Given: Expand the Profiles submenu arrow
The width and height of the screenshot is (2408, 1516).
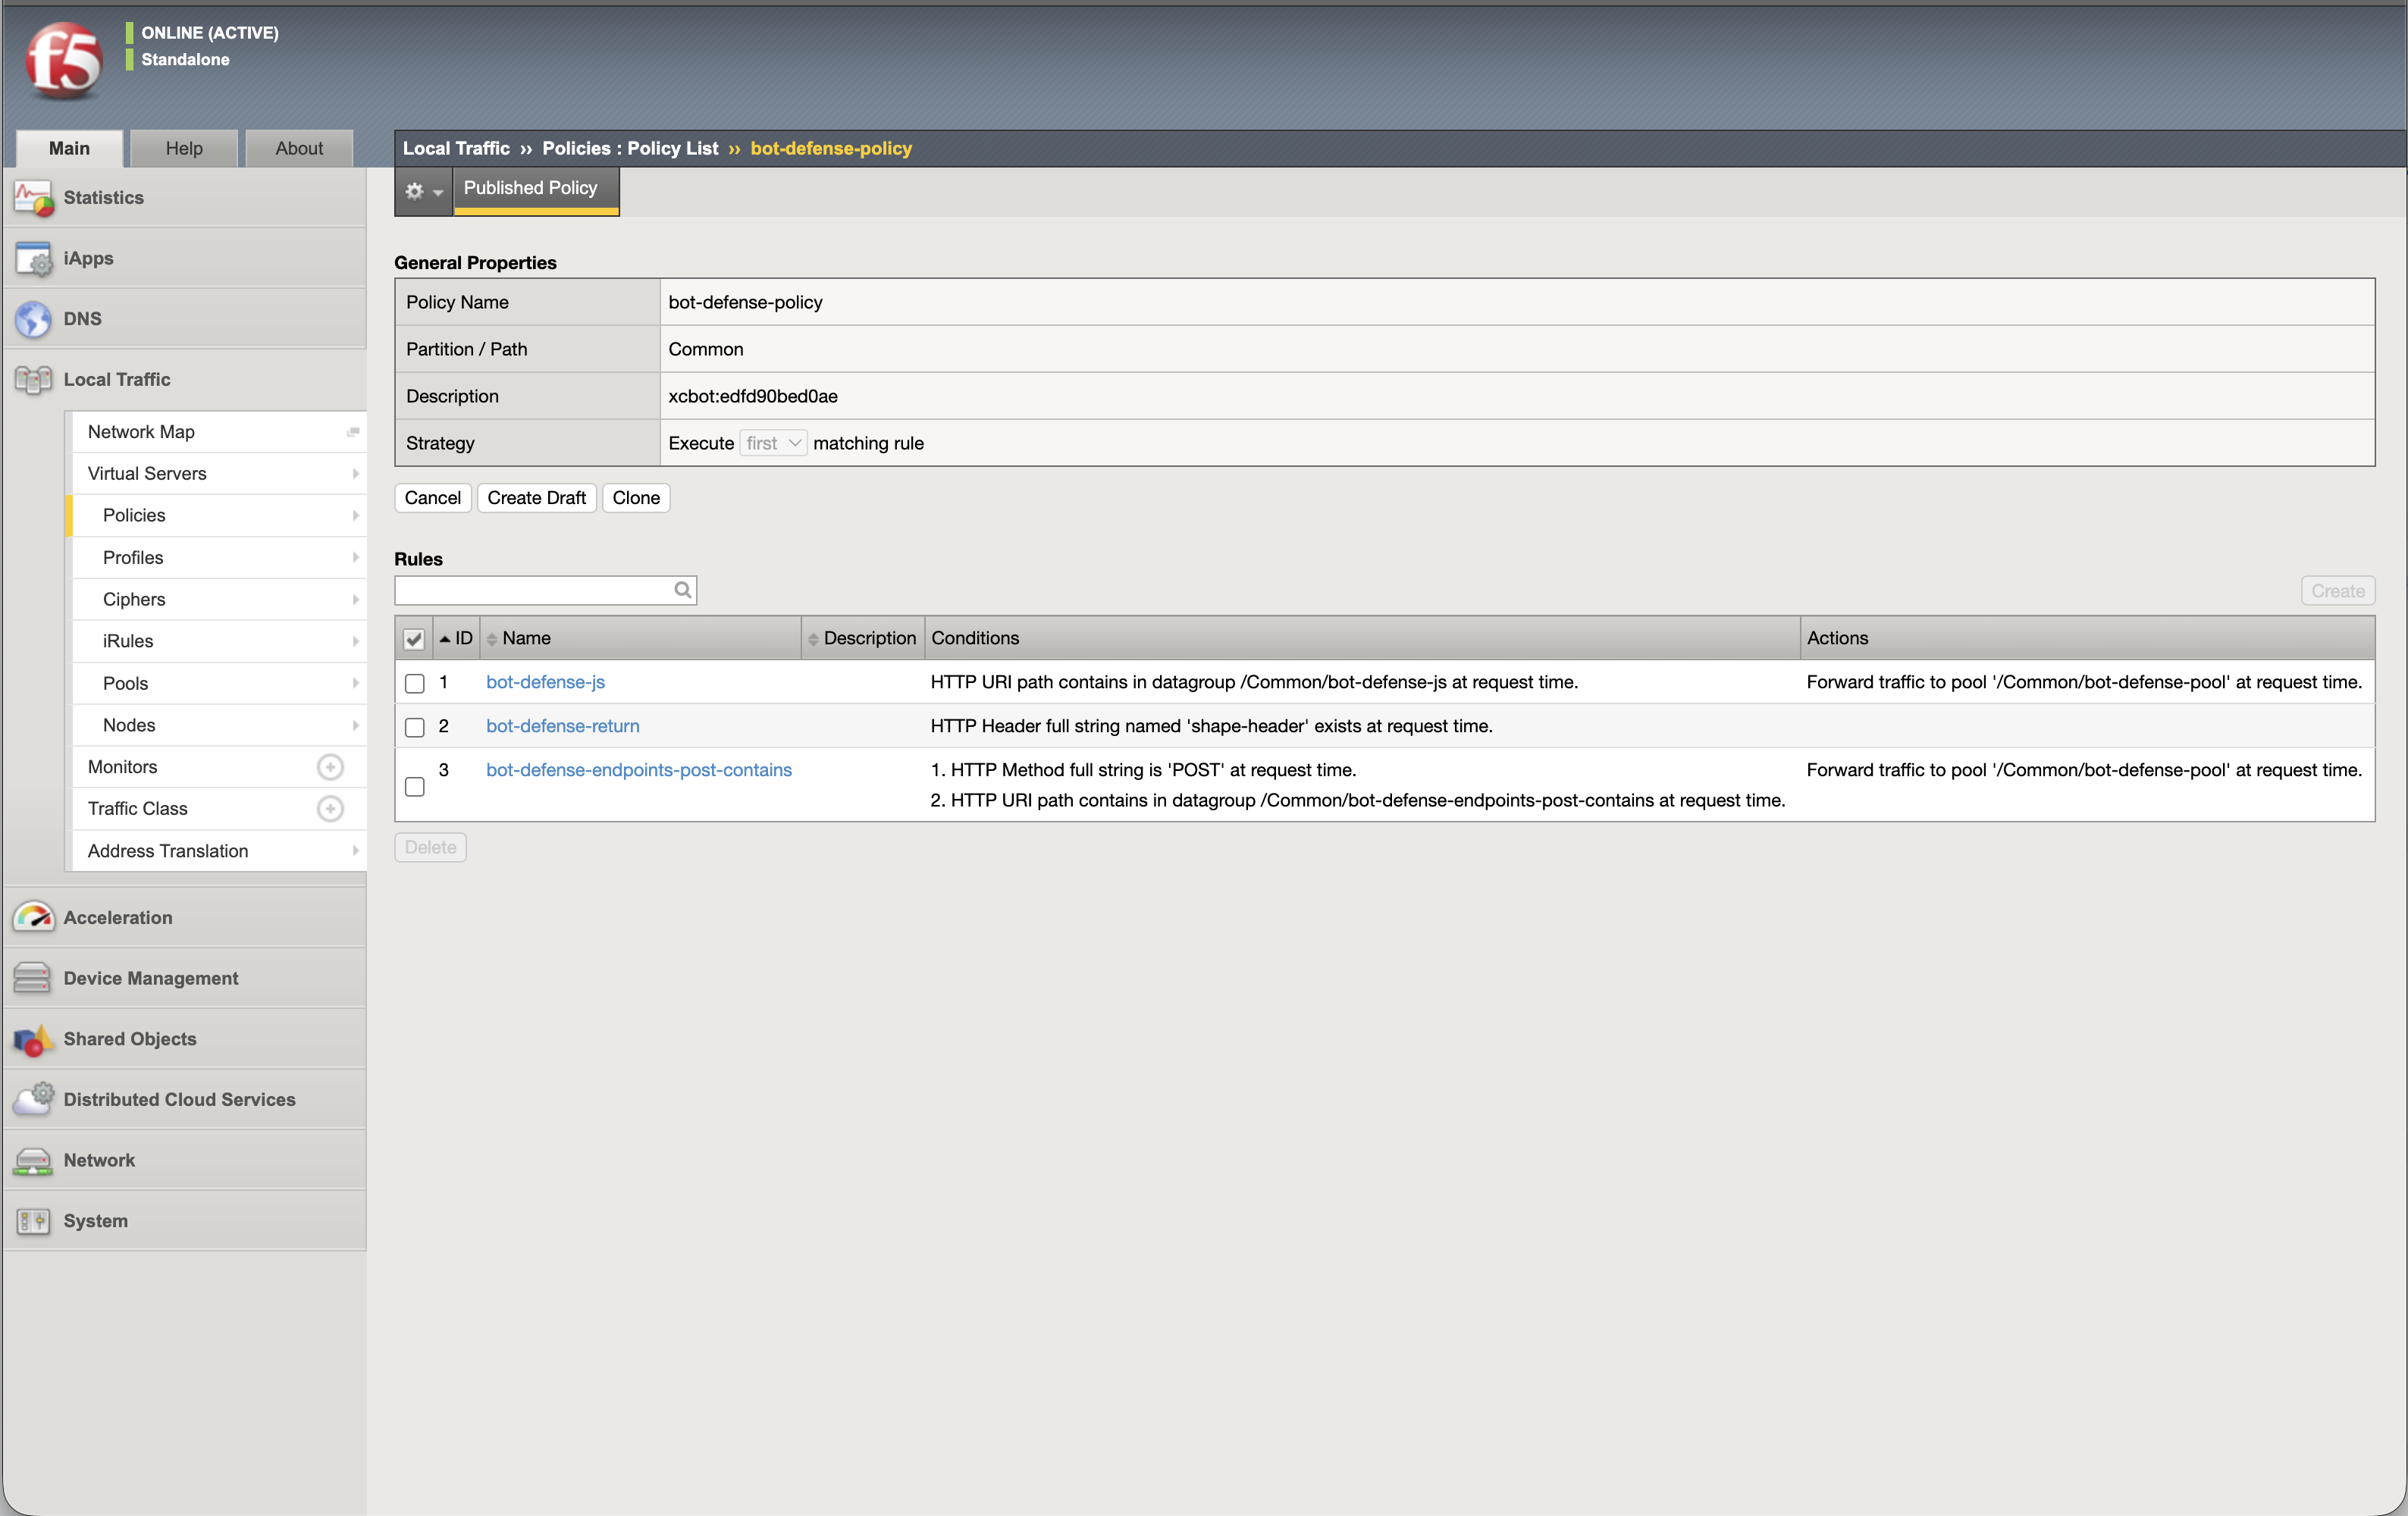Looking at the screenshot, I should pos(355,557).
